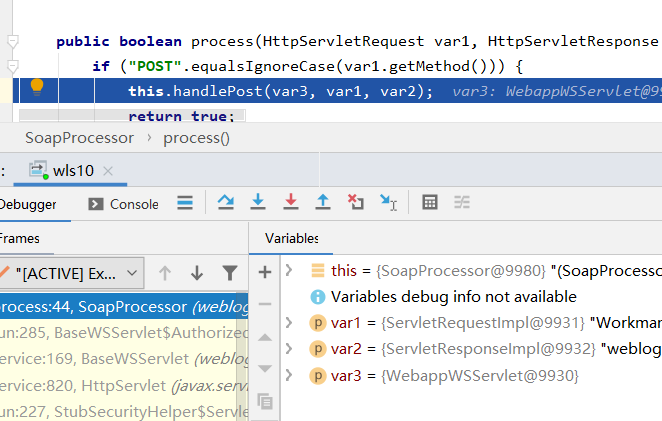Expand the var1 ServletRequestImpl variable

[289, 323]
